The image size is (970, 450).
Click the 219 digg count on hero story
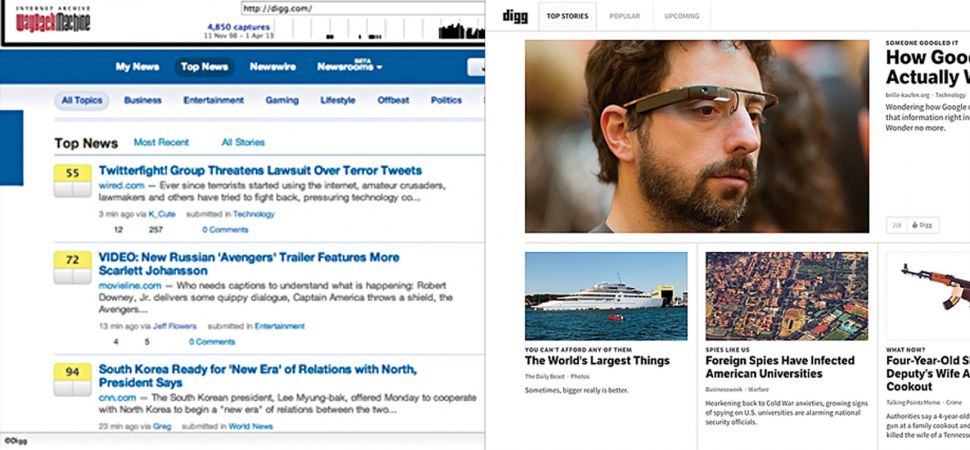click(x=897, y=225)
